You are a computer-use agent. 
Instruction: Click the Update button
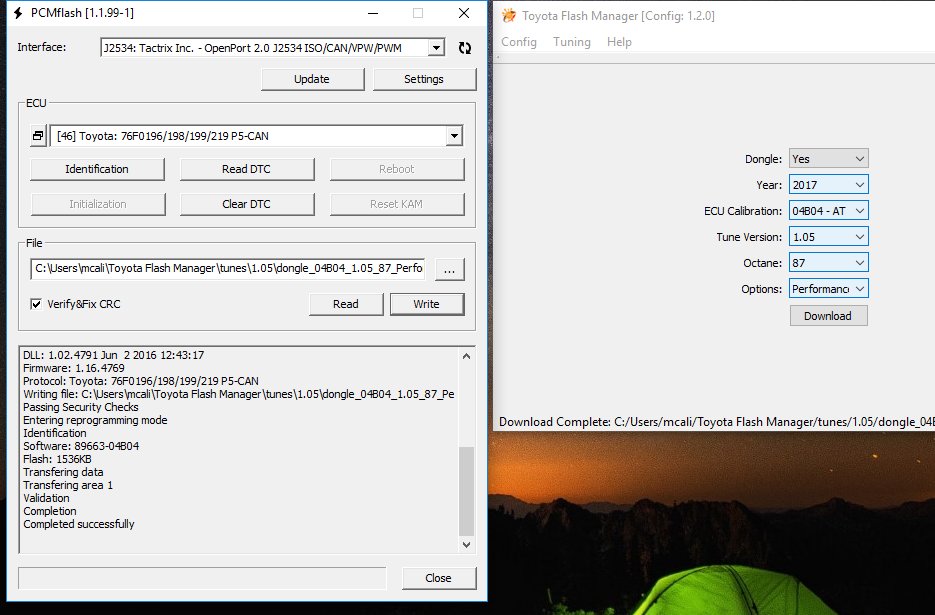pyautogui.click(x=312, y=79)
